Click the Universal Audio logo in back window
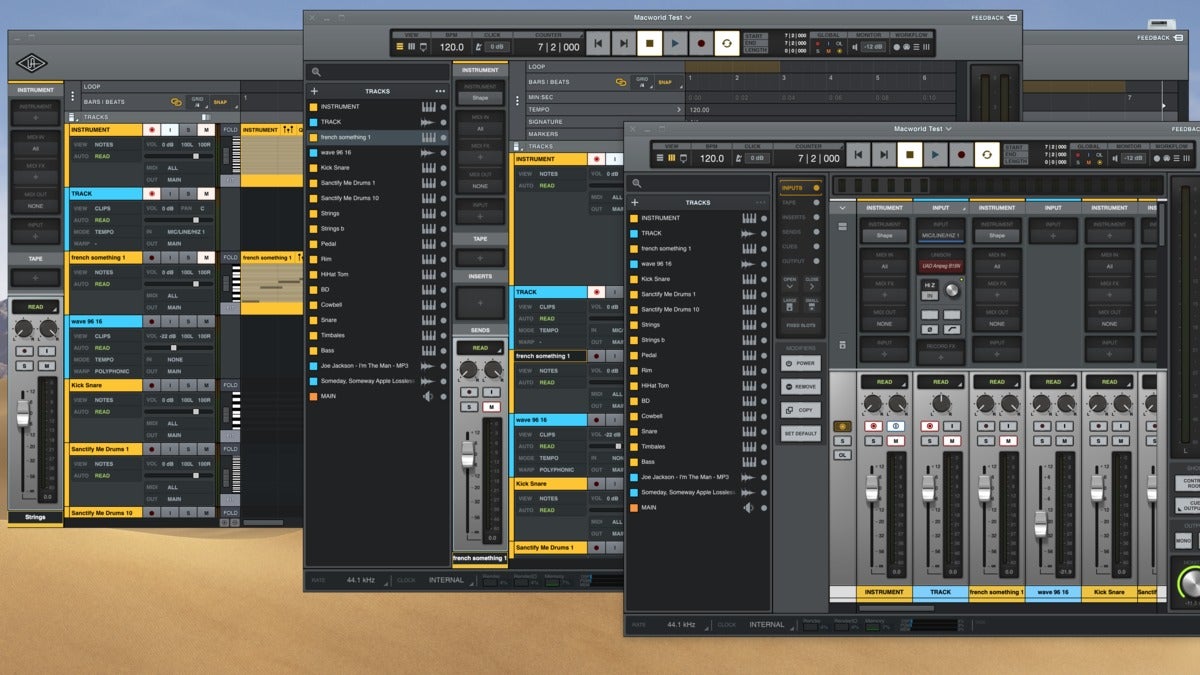The width and height of the screenshot is (1200, 675). click(31, 64)
